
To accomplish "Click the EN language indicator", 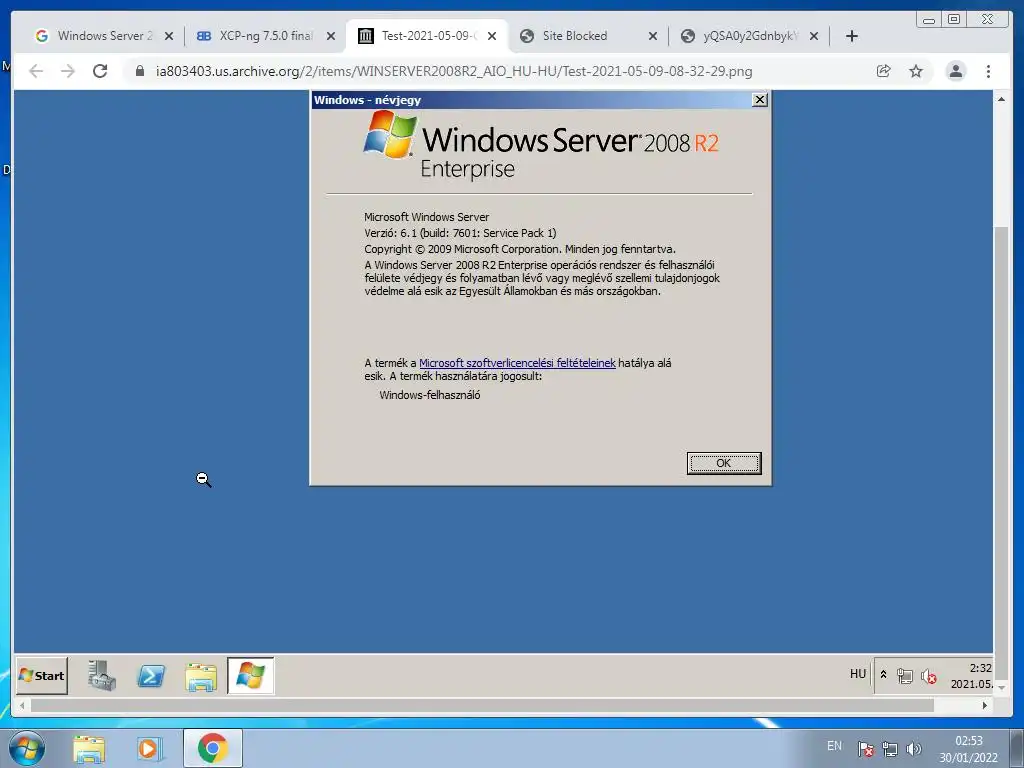I will (834, 746).
